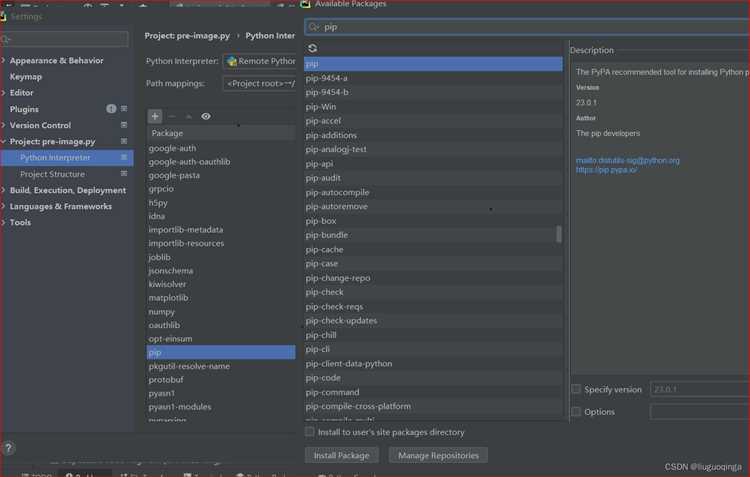Click the Manage Repositories button
This screenshot has width=750, height=477.
[438, 455]
